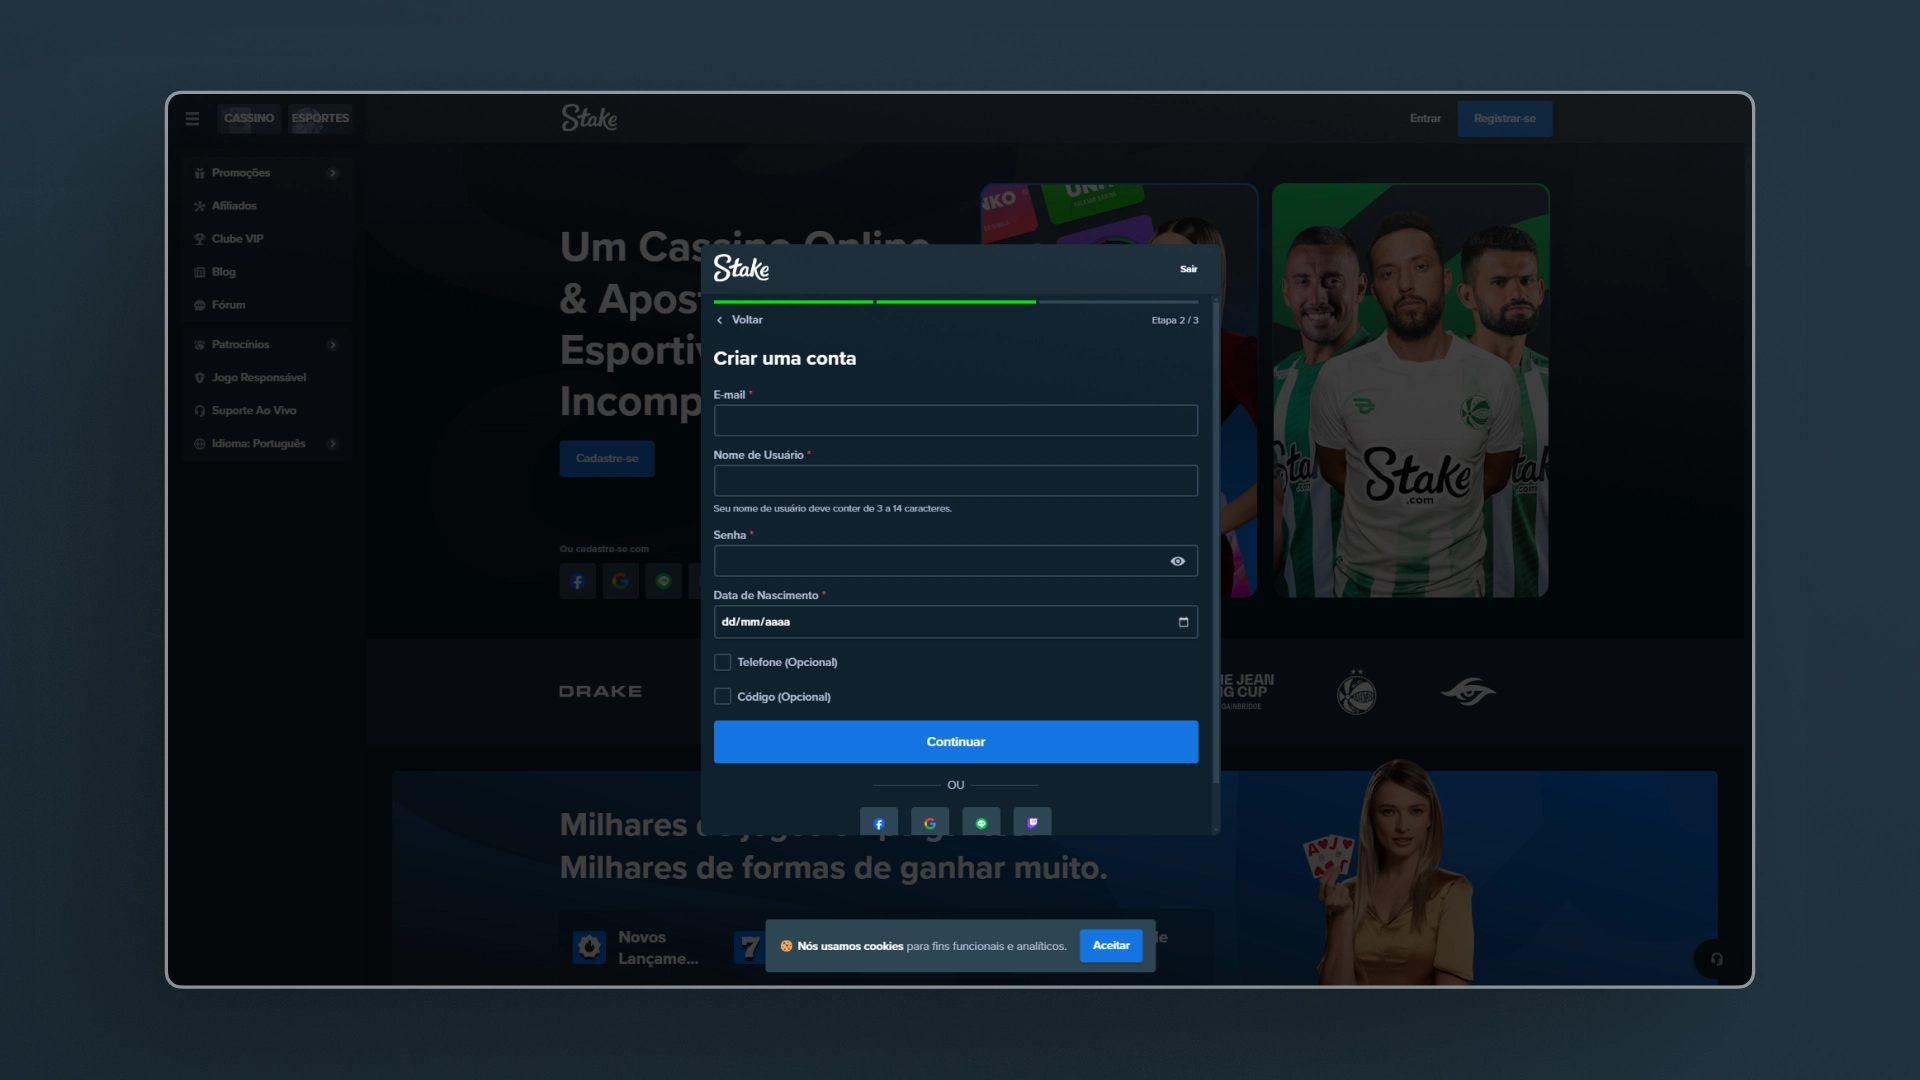Check the Telefone (Opcional) checkbox
The width and height of the screenshot is (1920, 1080).
pos(722,662)
